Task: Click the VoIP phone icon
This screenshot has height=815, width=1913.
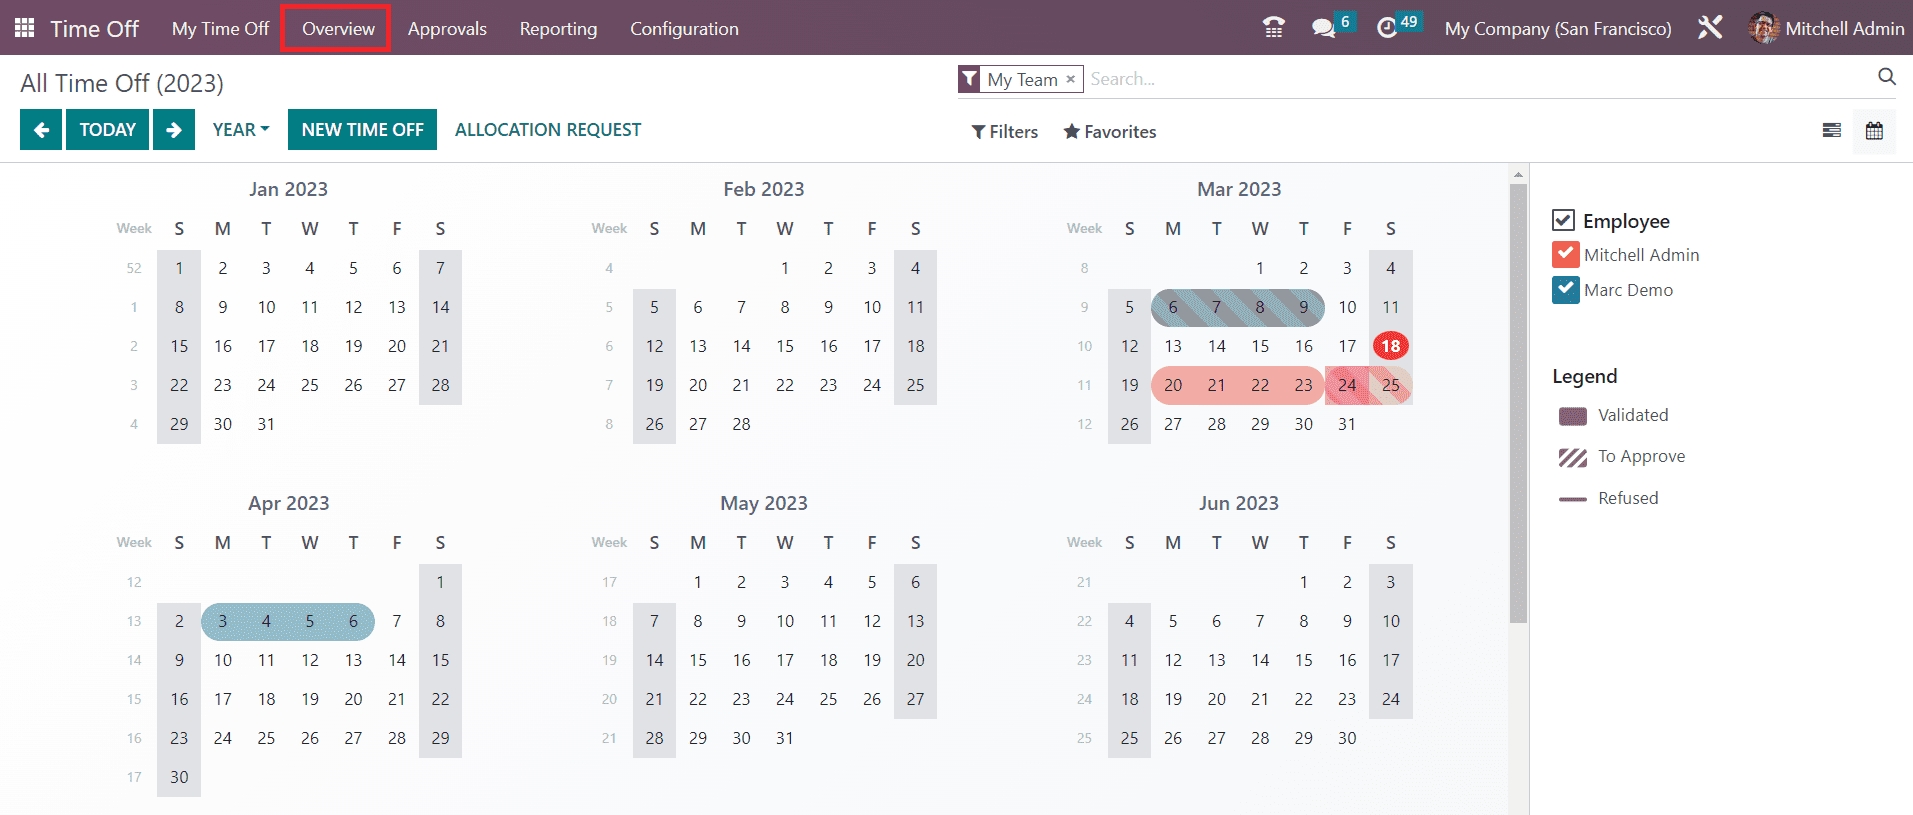Action: tap(1273, 28)
